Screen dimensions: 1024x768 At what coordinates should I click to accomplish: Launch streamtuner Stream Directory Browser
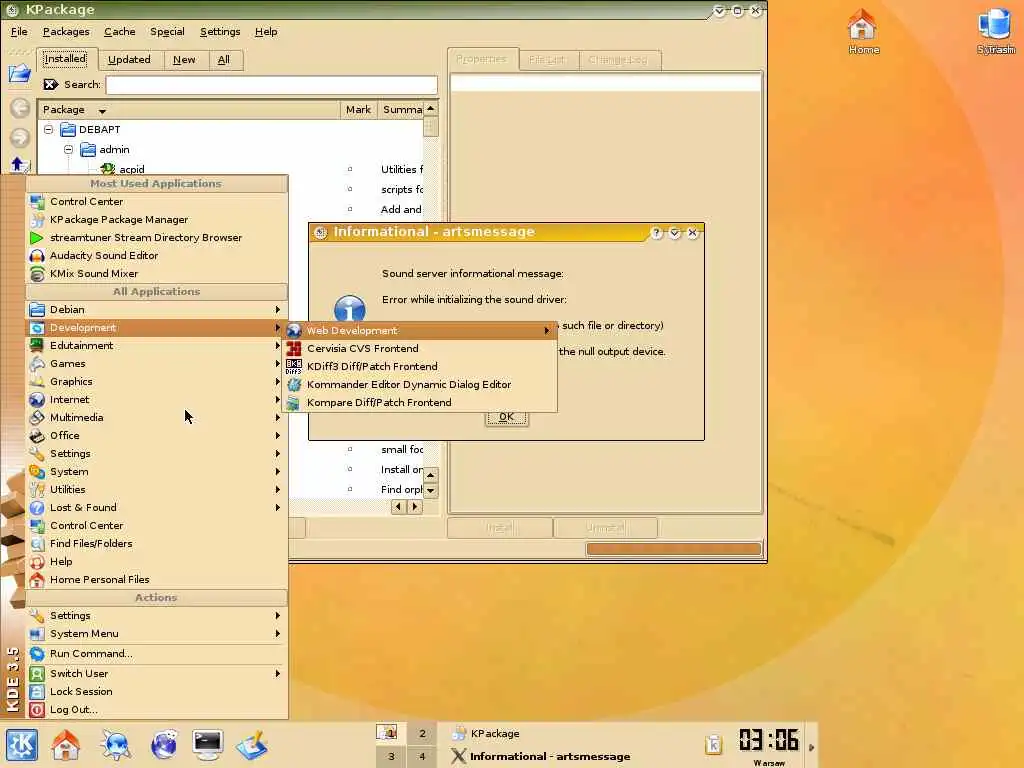[x=157, y=238]
